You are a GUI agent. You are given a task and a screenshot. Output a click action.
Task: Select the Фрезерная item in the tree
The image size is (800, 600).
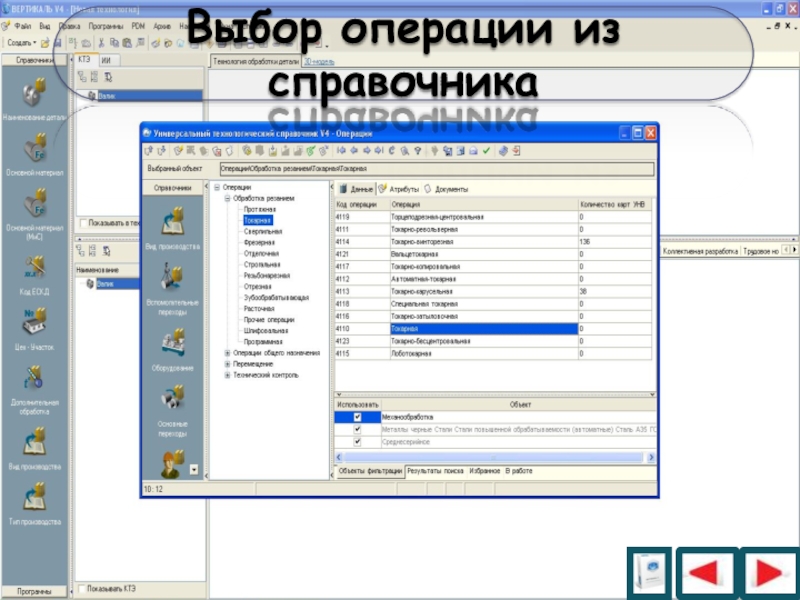coord(259,242)
